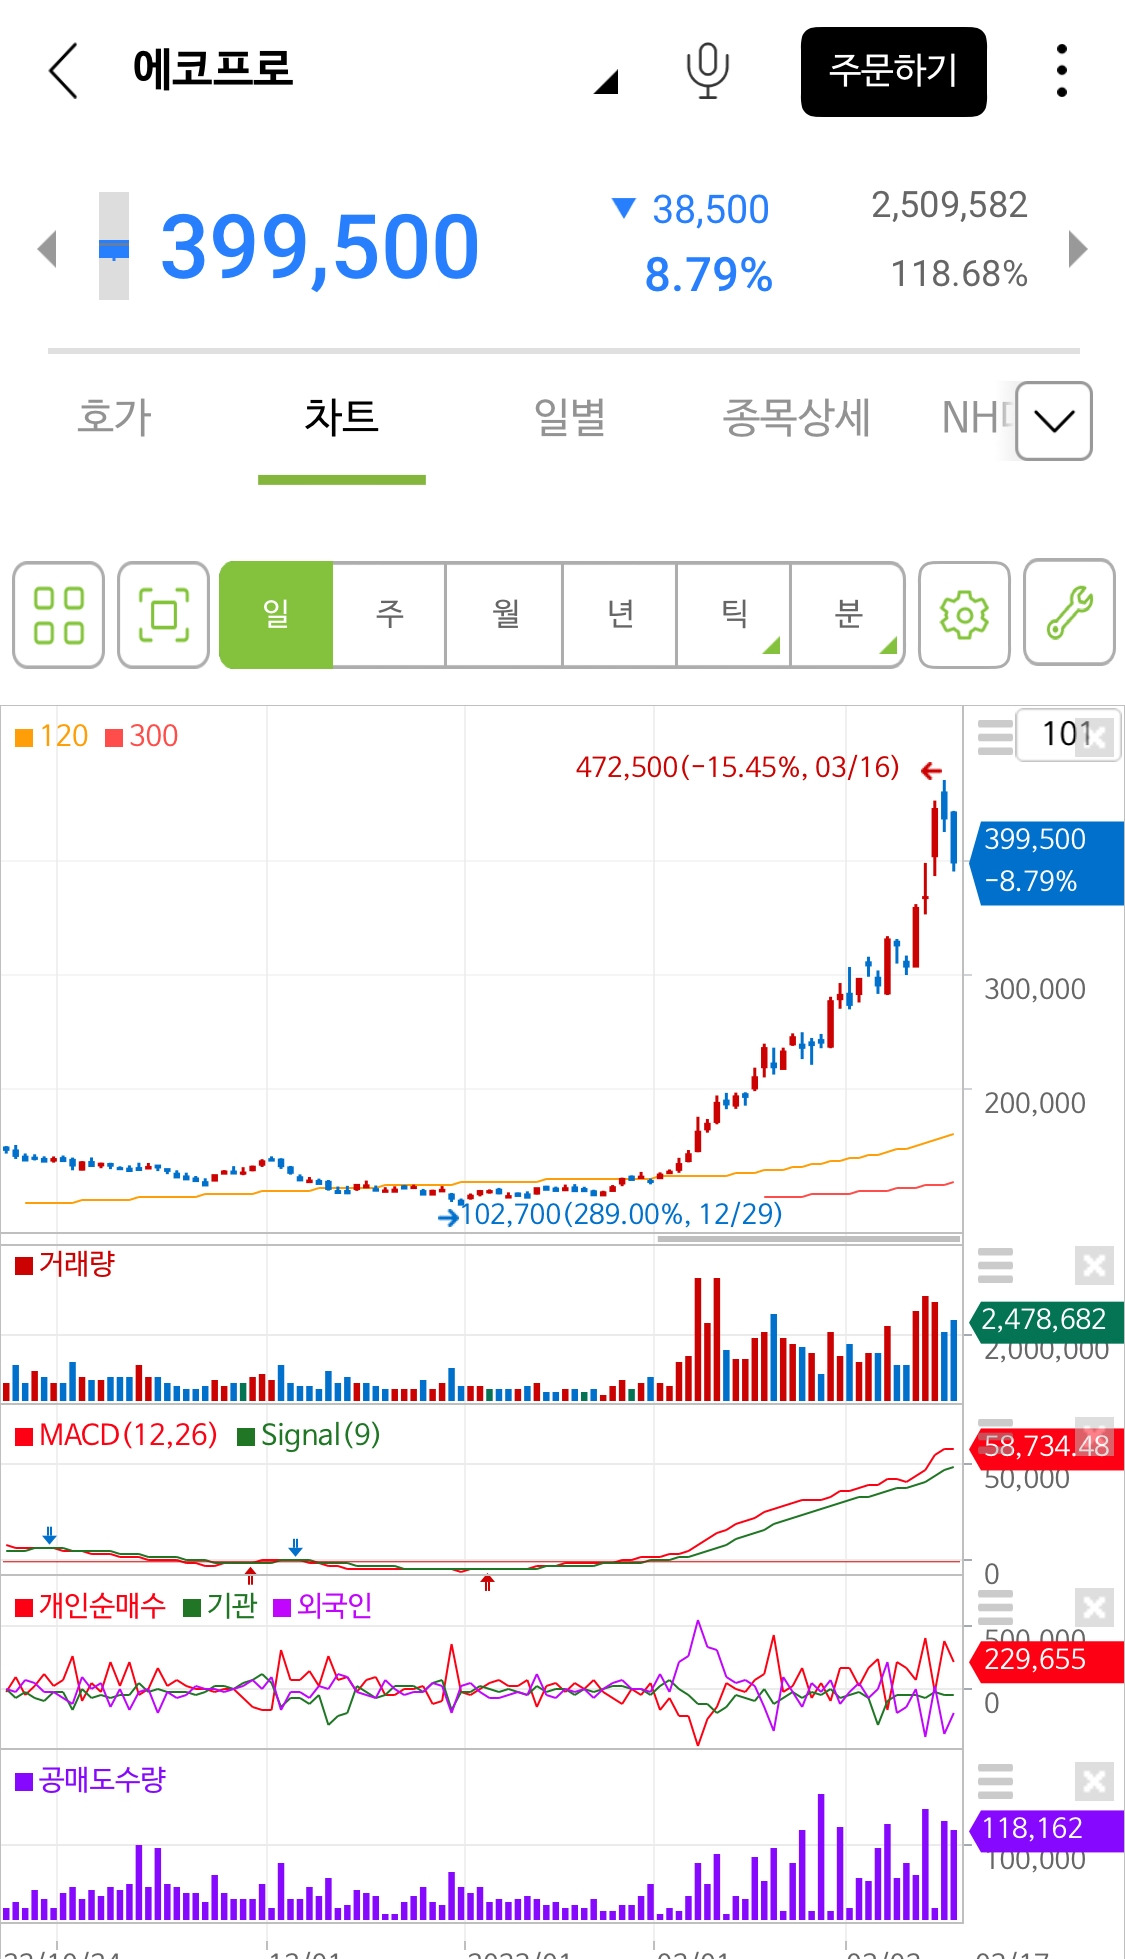
Task: Go to previous stock with left arrow
Action: pyautogui.click(x=46, y=249)
